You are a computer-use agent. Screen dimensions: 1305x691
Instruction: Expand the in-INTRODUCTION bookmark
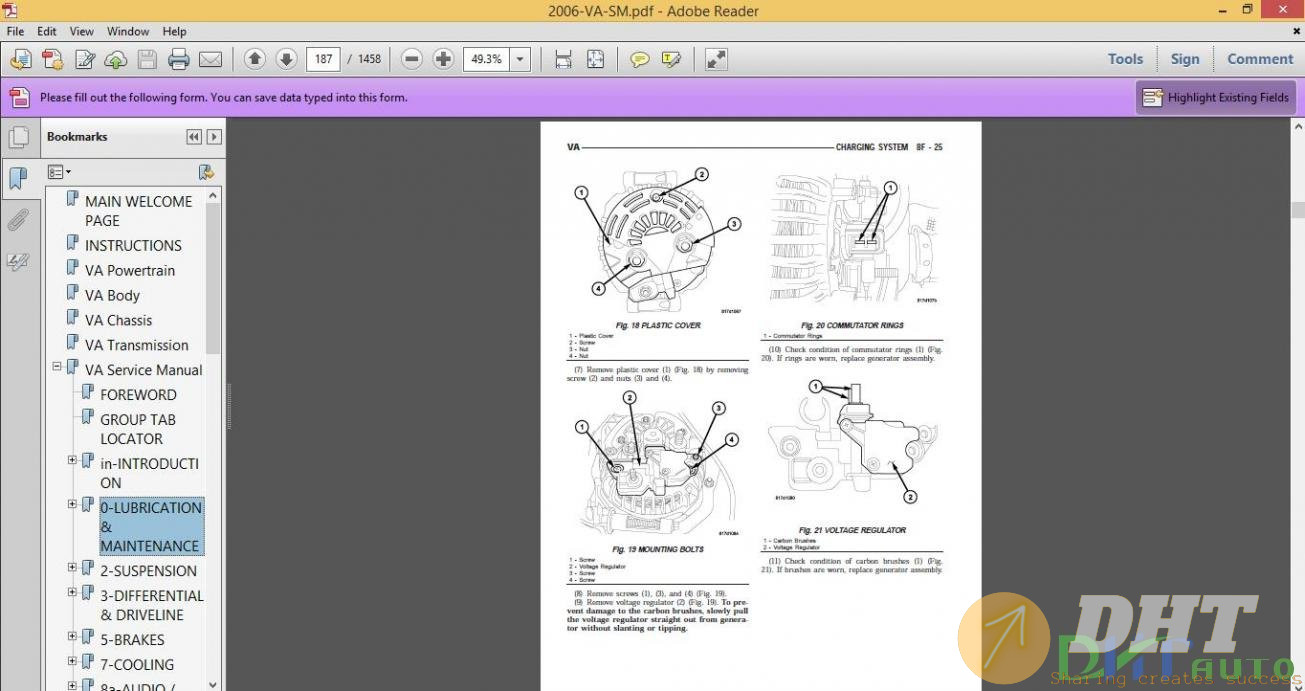72,460
